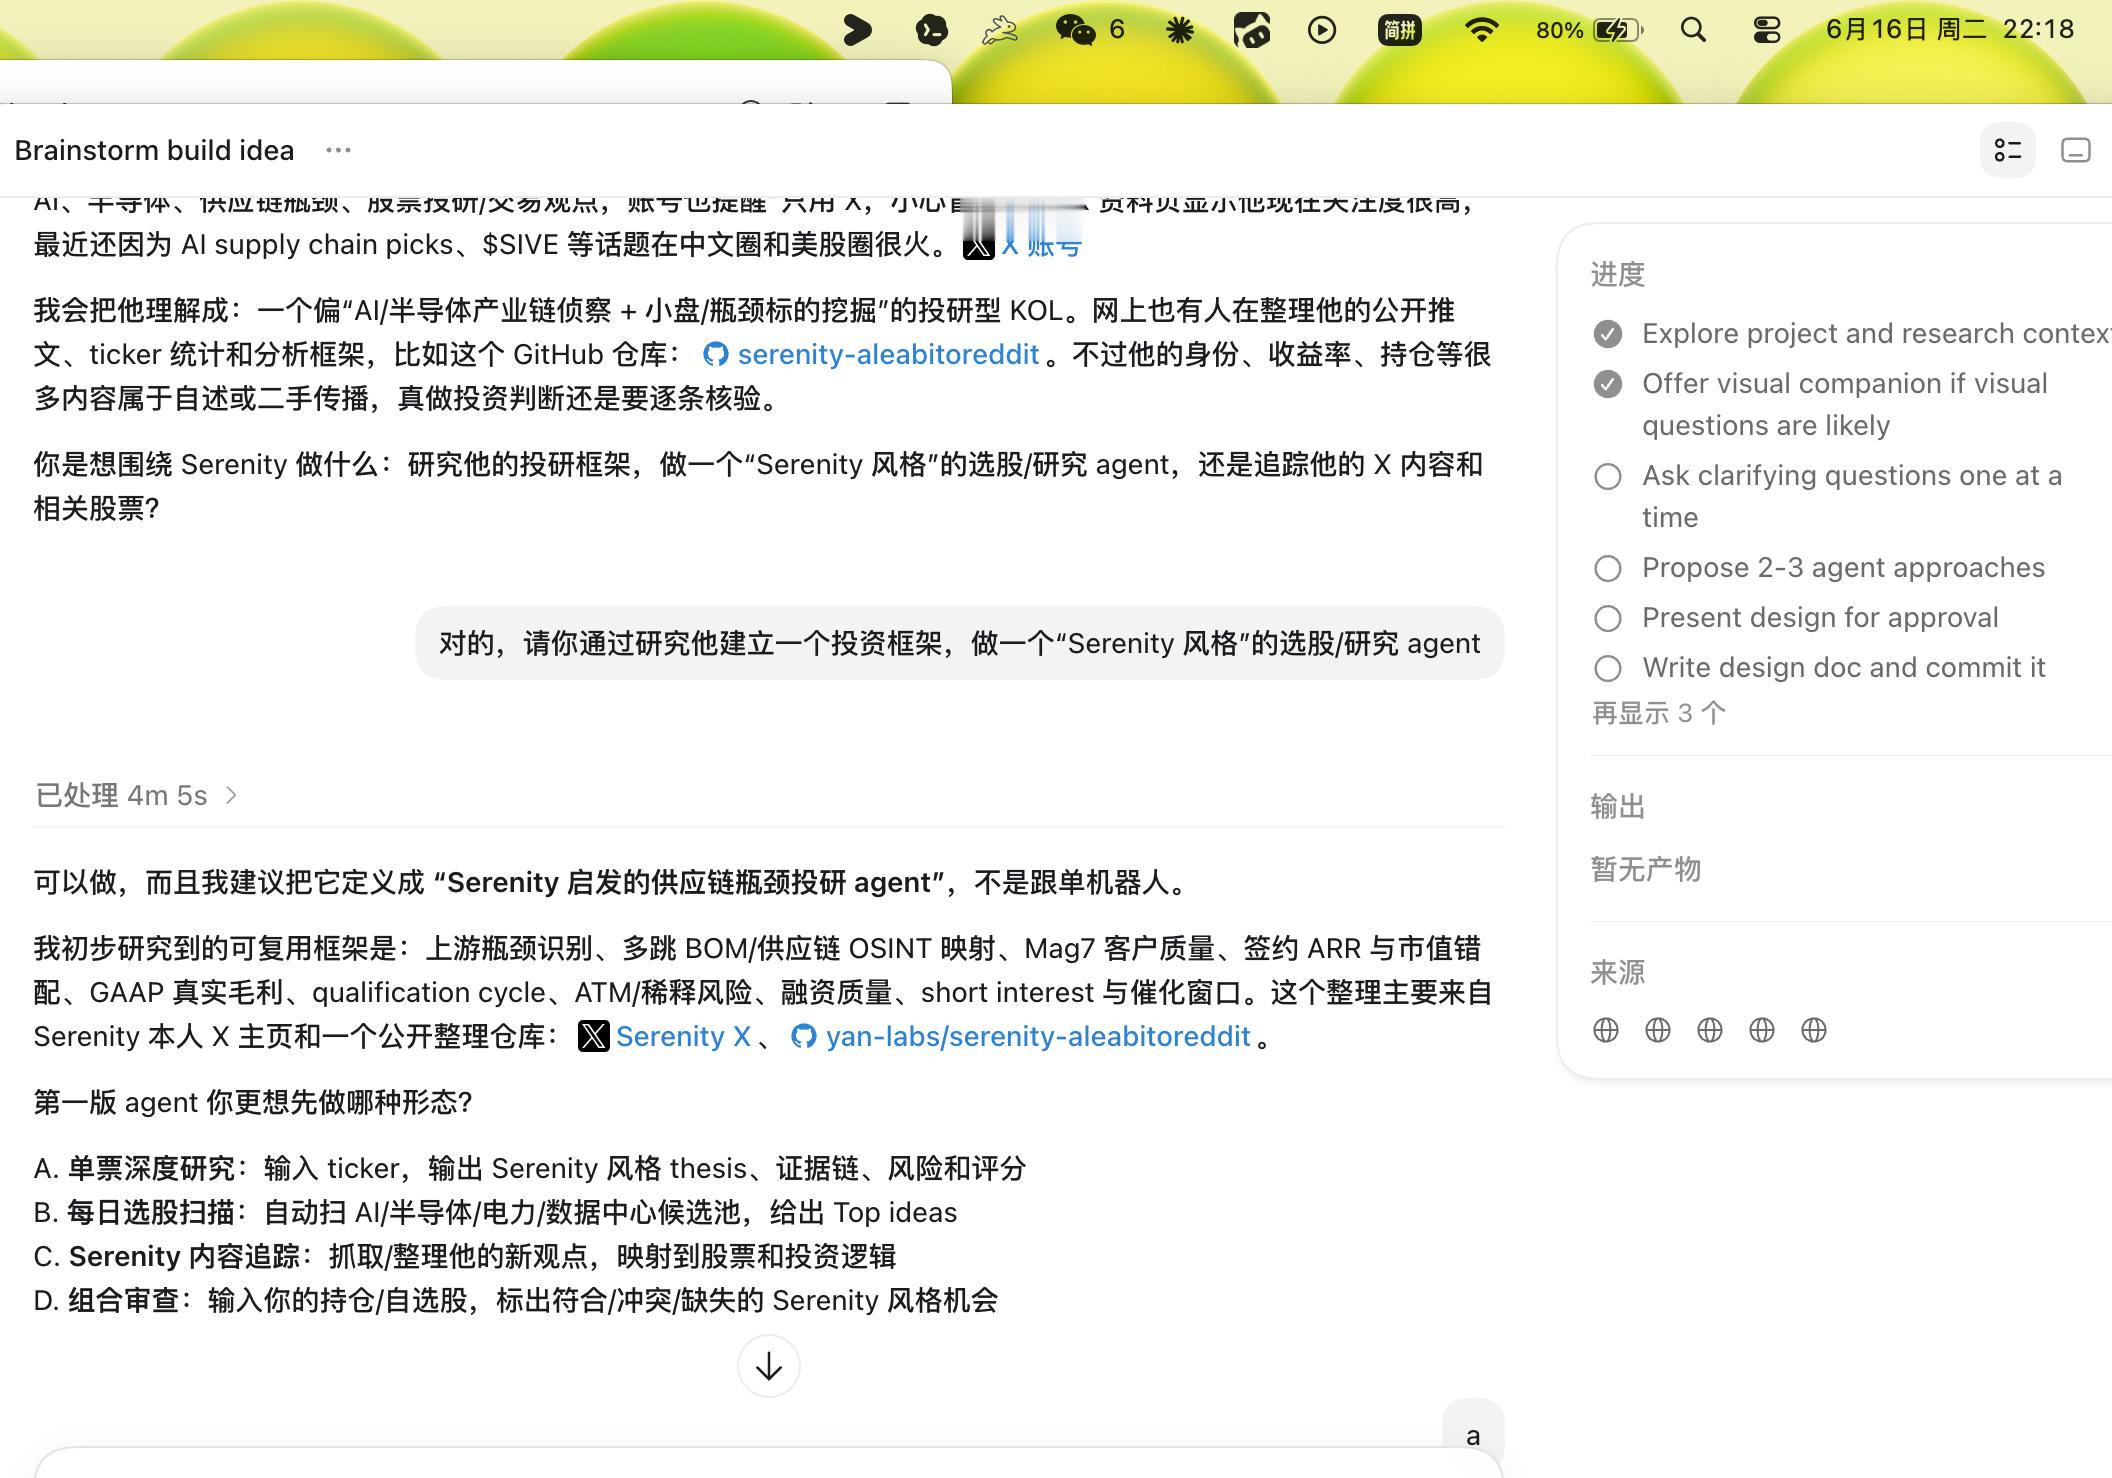2112x1478 pixels.
Task: Click the message input field at bottom
Action: pyautogui.click(x=768, y=1463)
